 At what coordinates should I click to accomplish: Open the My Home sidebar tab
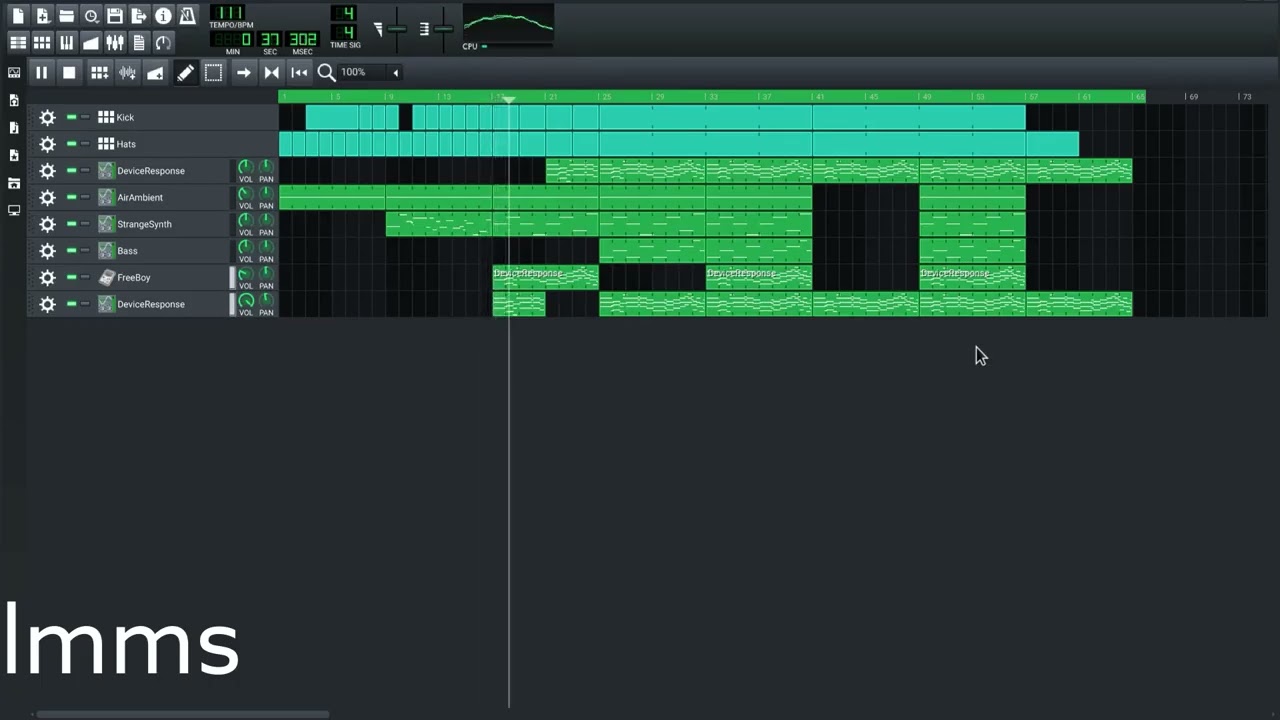[14, 183]
